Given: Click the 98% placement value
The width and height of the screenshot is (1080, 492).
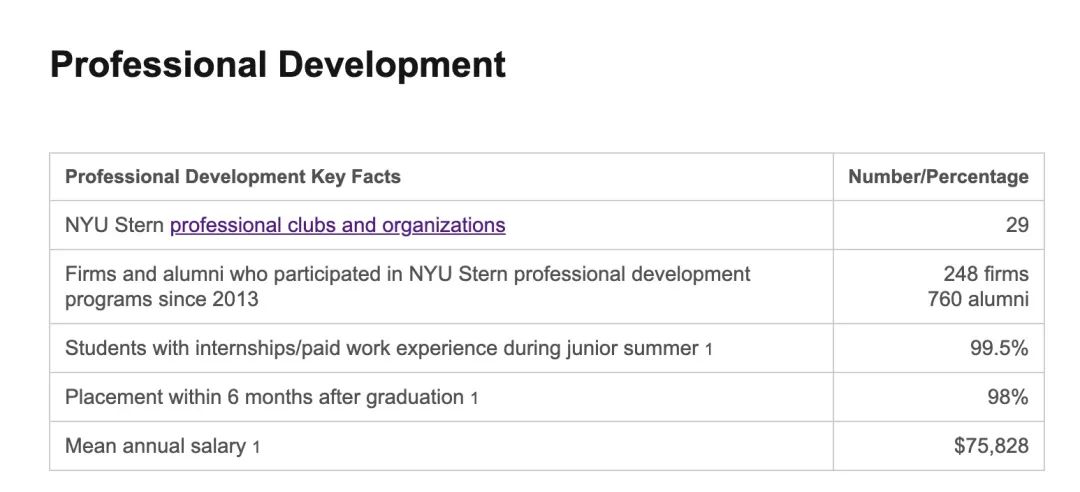Looking at the screenshot, I should click(x=1007, y=397).
